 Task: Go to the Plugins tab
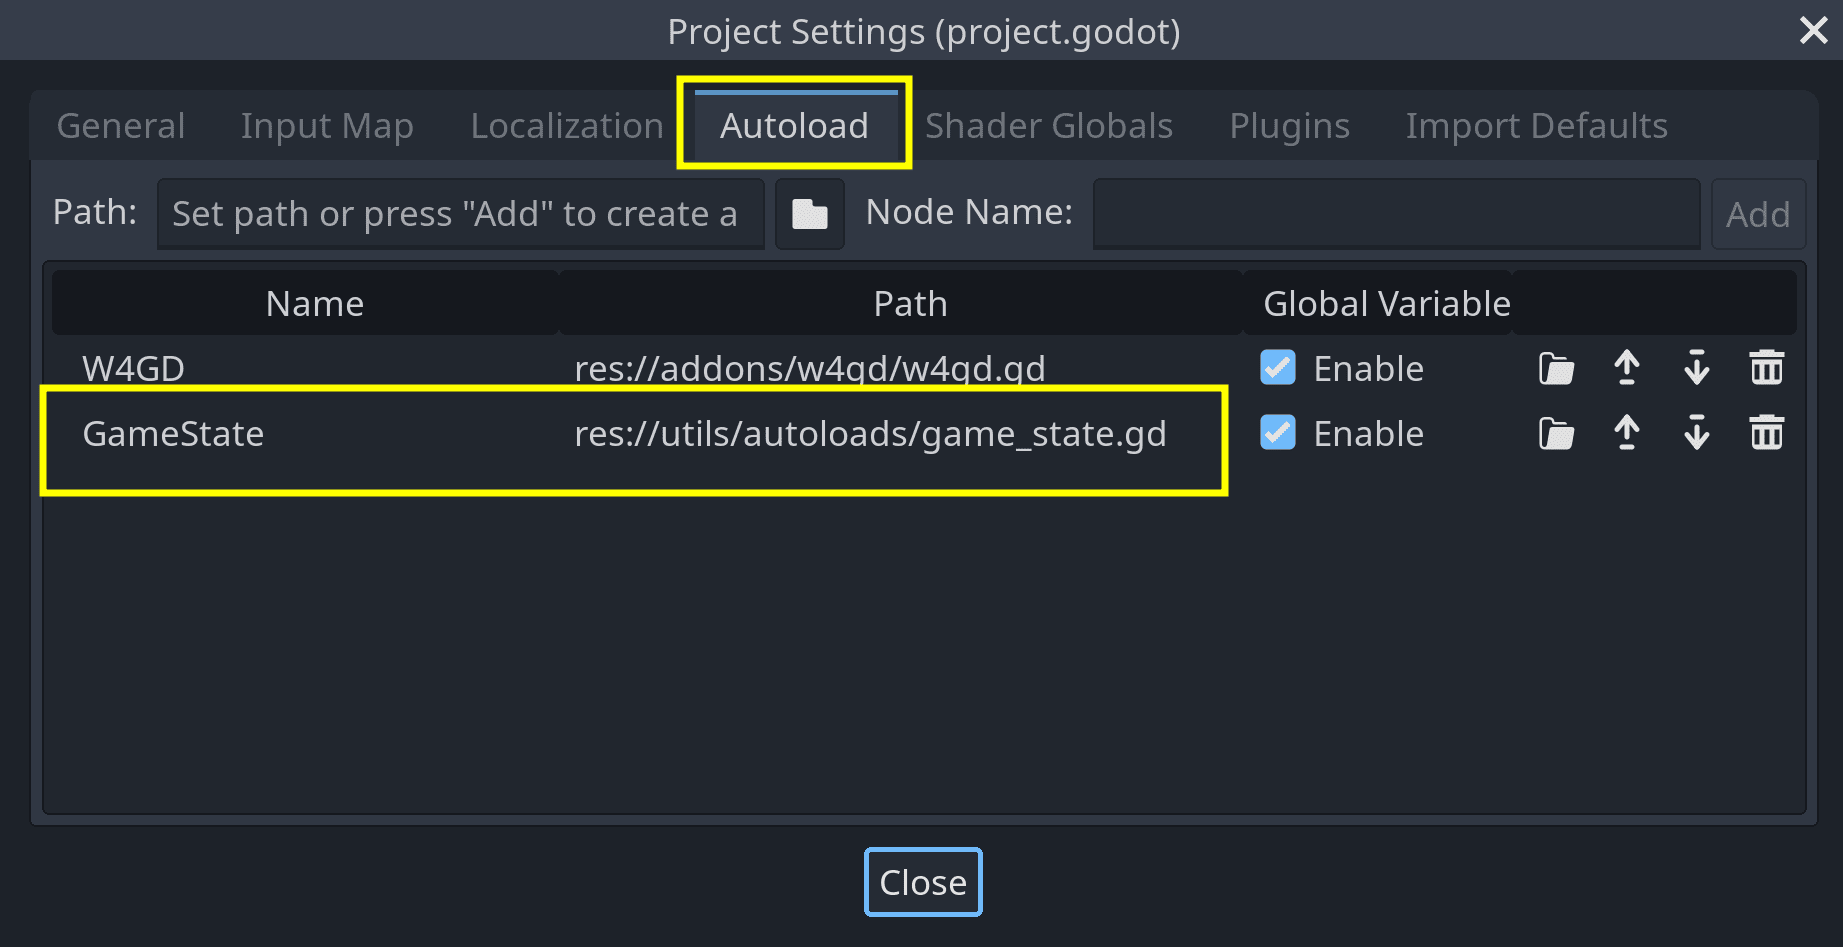click(x=1289, y=126)
